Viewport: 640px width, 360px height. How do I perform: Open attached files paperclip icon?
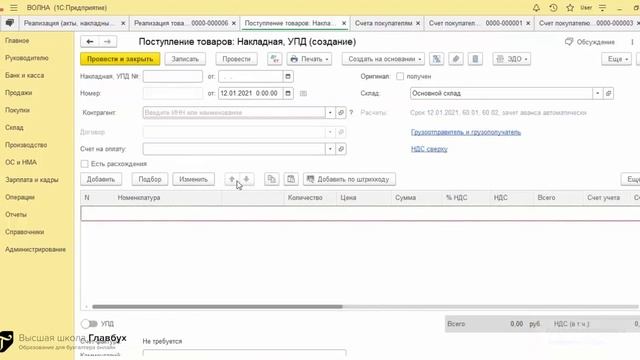(x=456, y=59)
